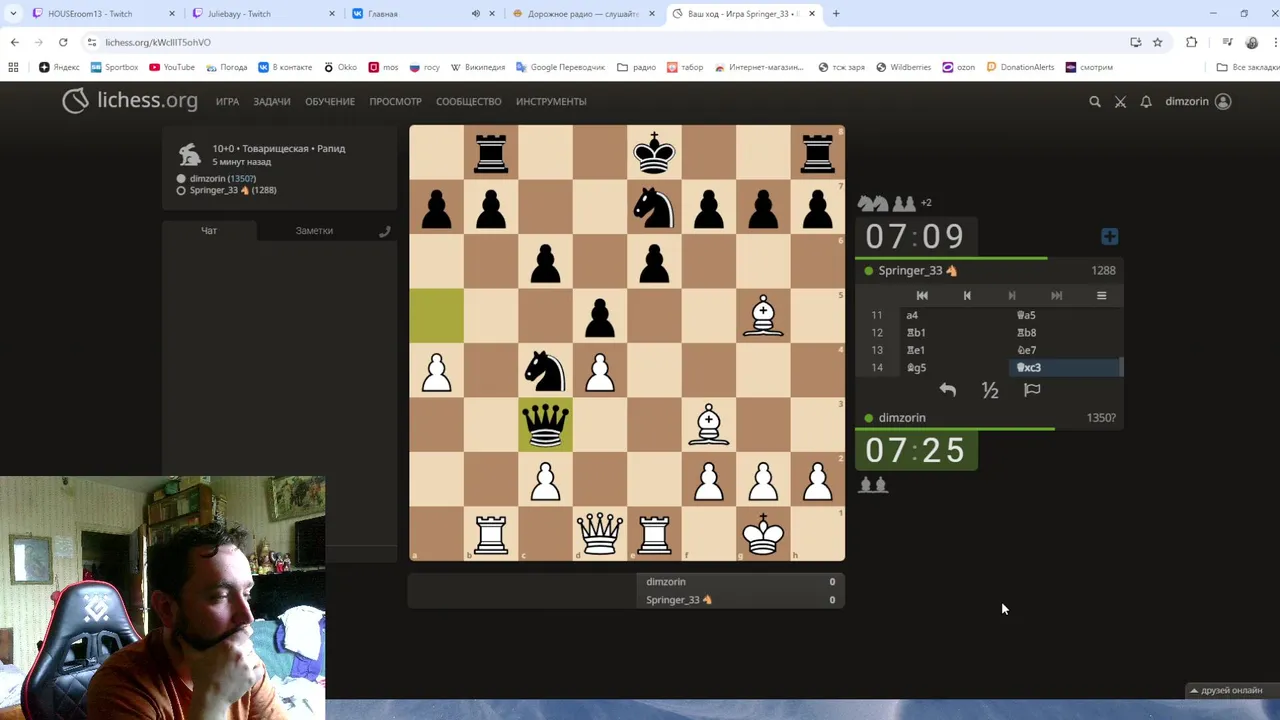Switch to the Чат tab

tap(209, 231)
